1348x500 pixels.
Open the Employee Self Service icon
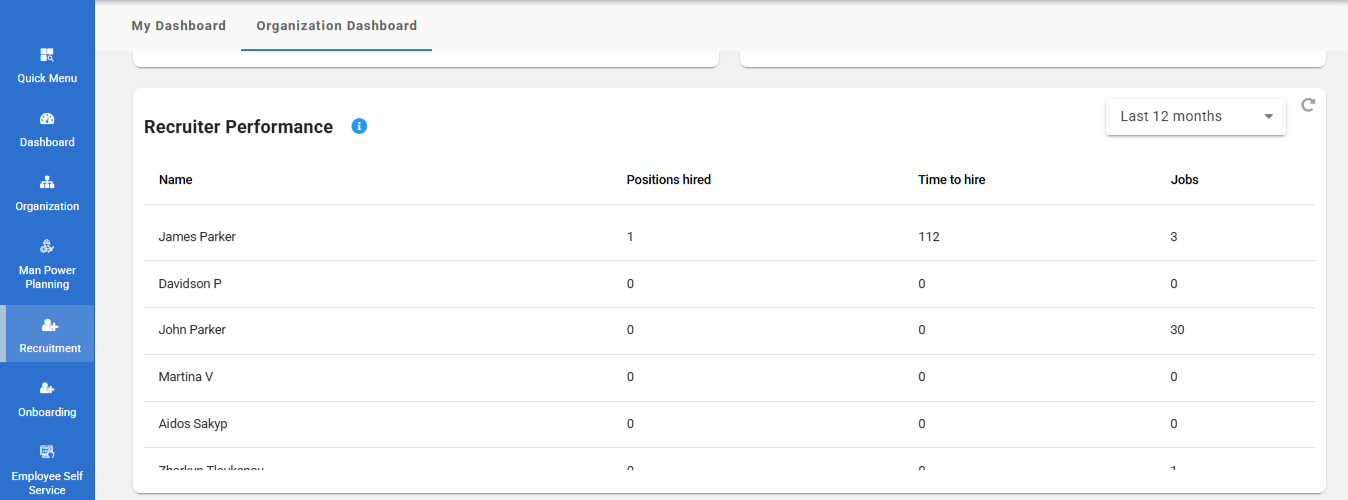point(47,452)
